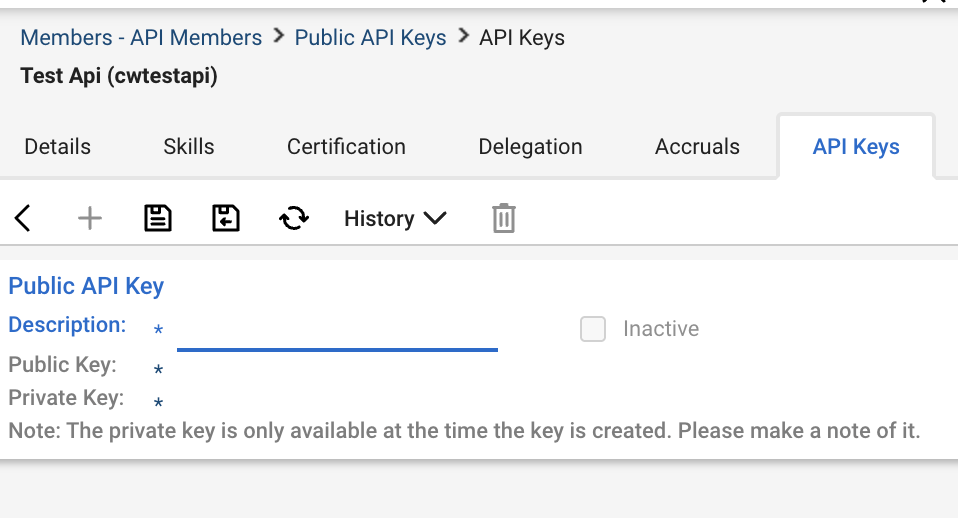Click the refresh arrows icon
The width and height of the screenshot is (958, 518).
[294, 218]
